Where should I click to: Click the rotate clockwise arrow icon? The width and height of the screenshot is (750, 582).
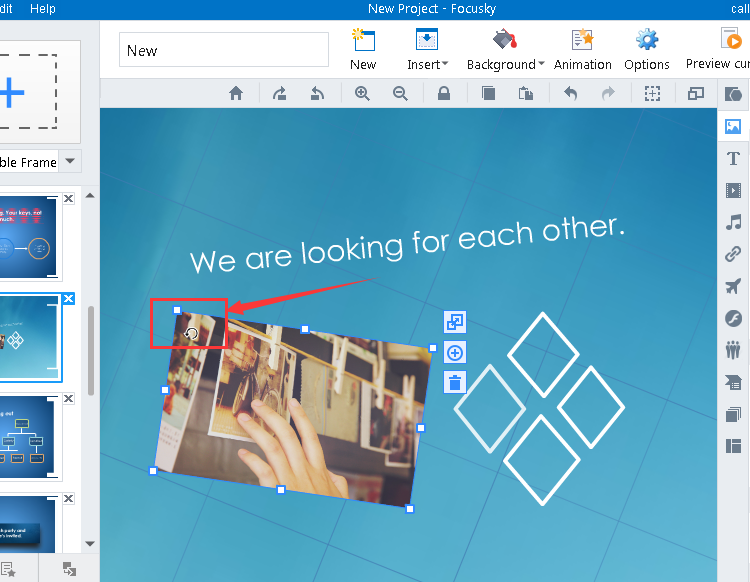click(x=280, y=93)
